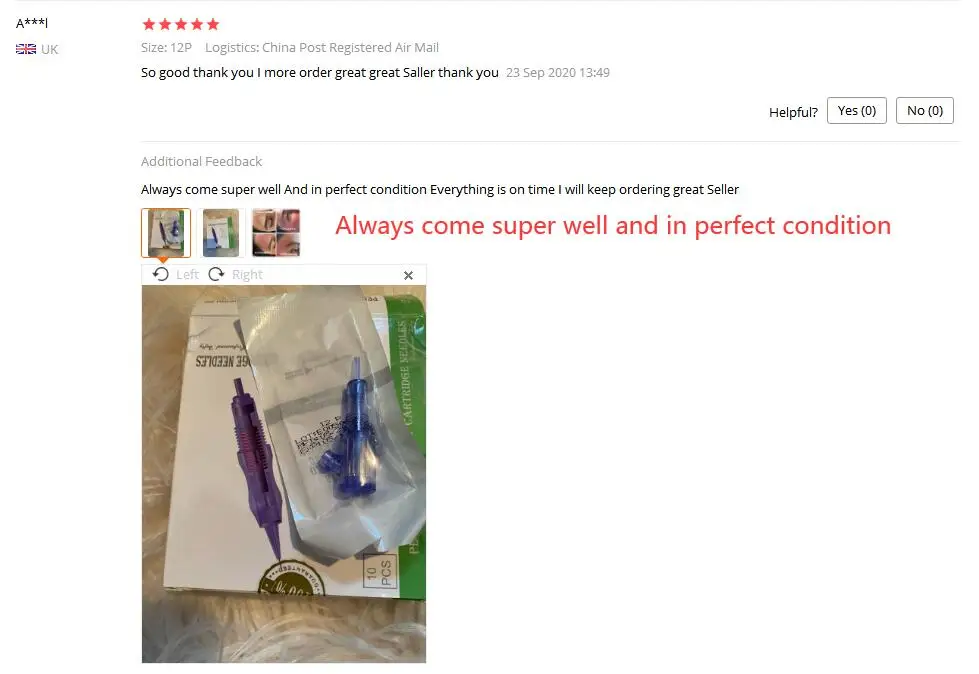Select the fifth red rating star
The width and height of the screenshot is (979, 674).
point(213,24)
